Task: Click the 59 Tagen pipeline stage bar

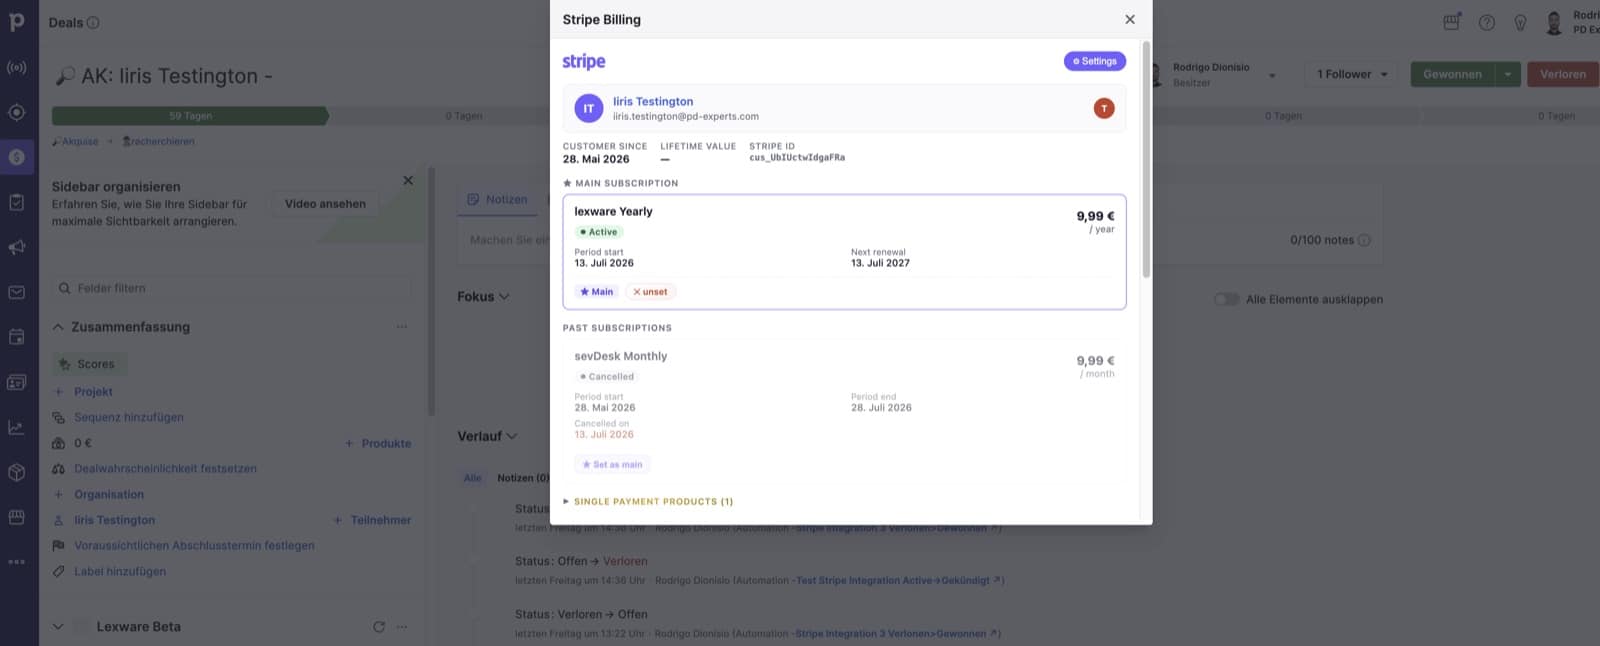Action: pos(190,116)
